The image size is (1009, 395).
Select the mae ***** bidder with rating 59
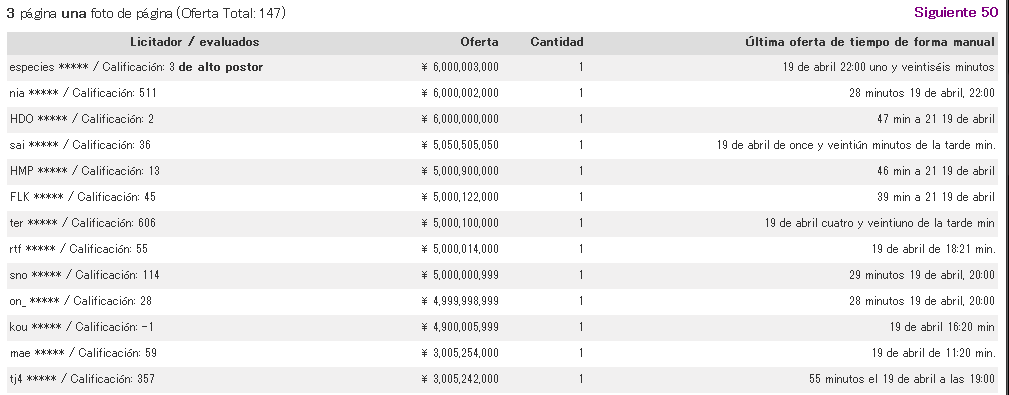pyautogui.click(x=83, y=353)
